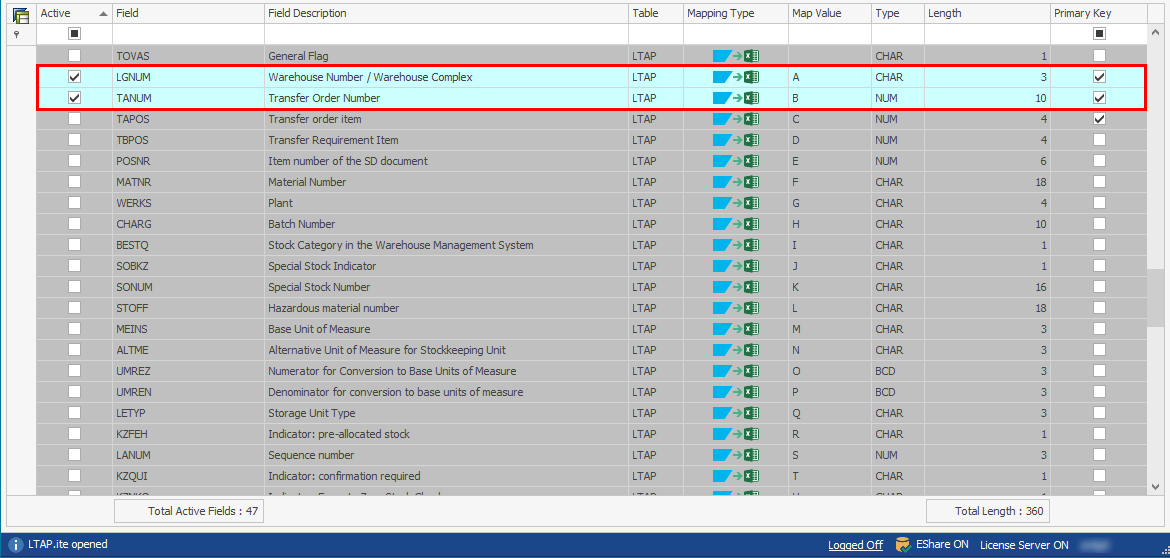
Task: Click the mapping type icon for TOVAS row
Action: [x=735, y=56]
